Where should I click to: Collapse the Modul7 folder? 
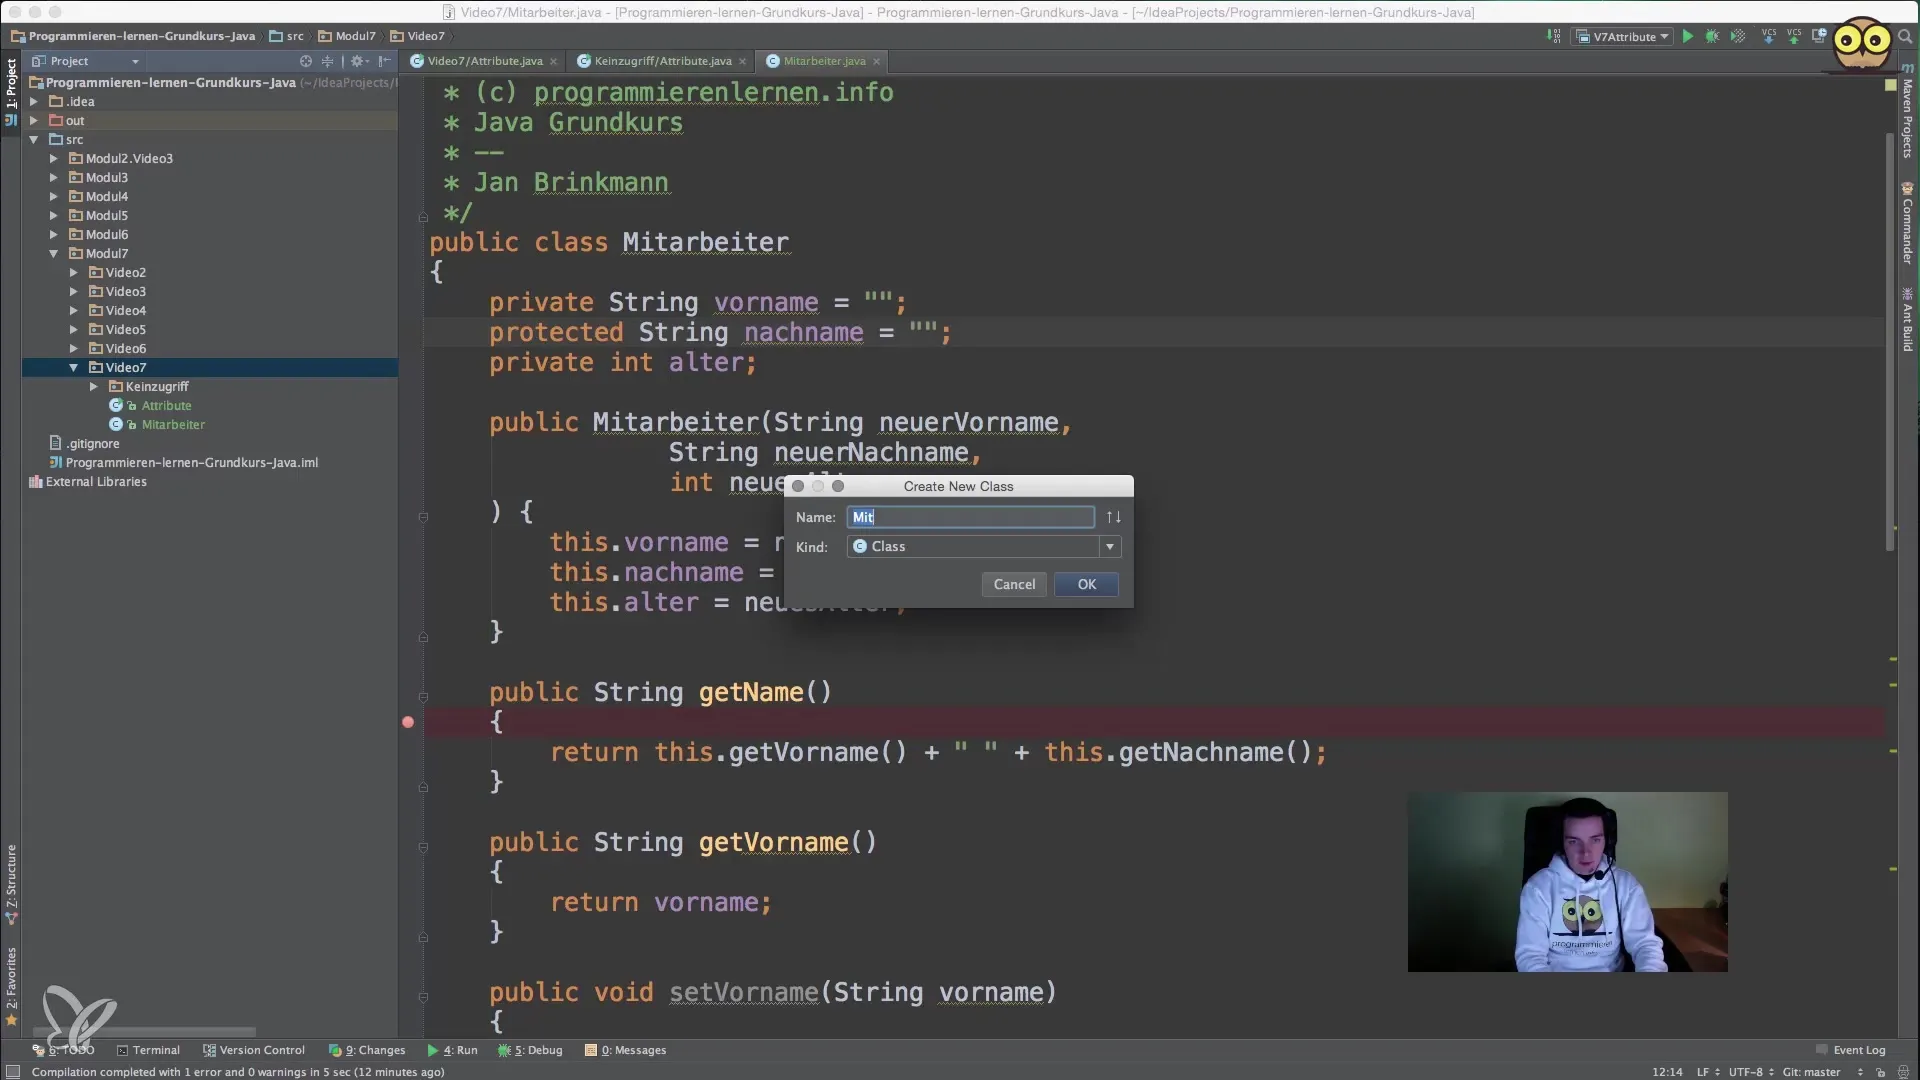(x=54, y=253)
